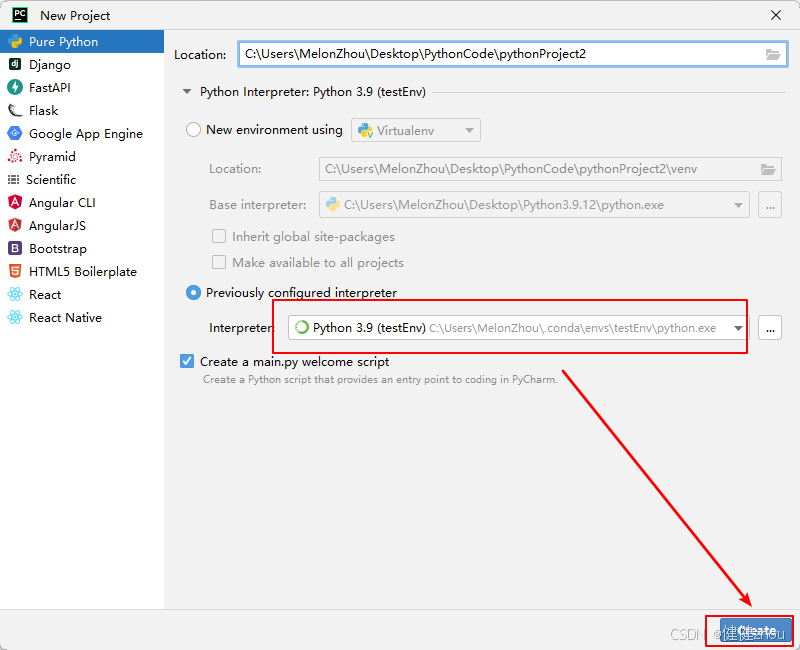The image size is (800, 650).
Task: Click the Flask horn icon
Action: point(15,110)
